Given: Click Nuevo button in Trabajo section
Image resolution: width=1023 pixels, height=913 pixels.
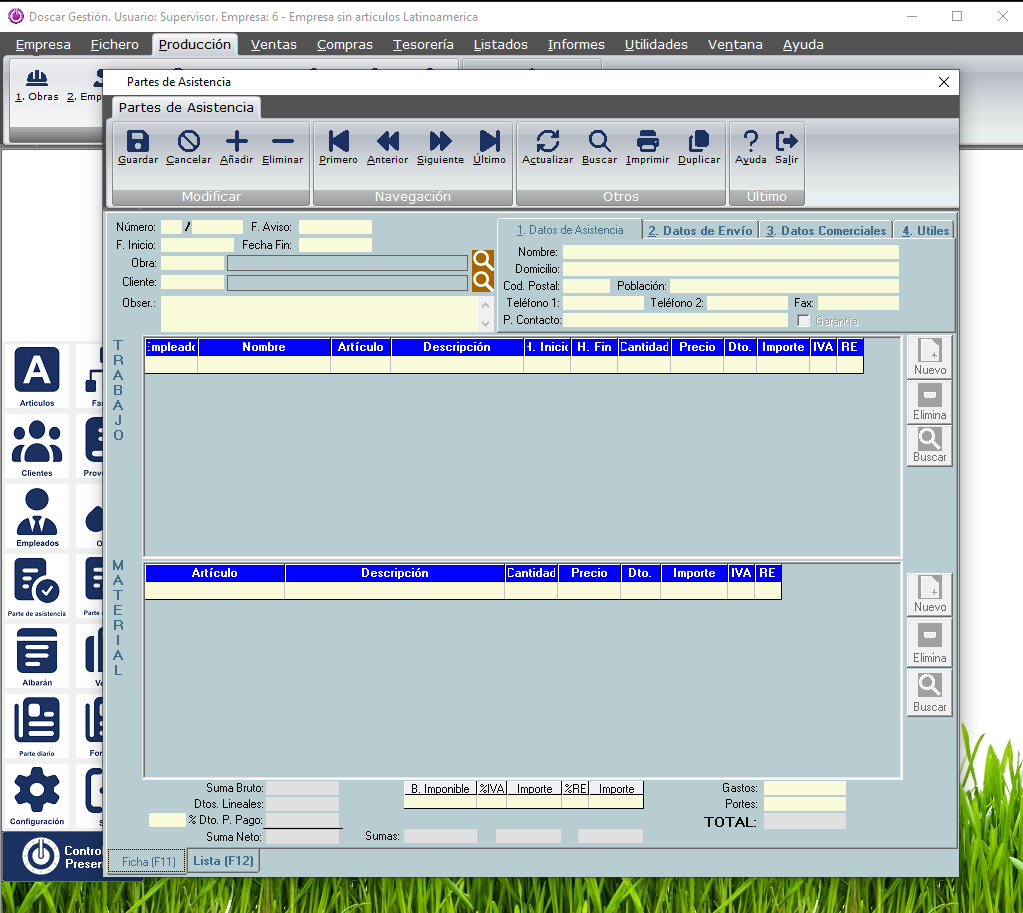Looking at the screenshot, I should pos(929,357).
